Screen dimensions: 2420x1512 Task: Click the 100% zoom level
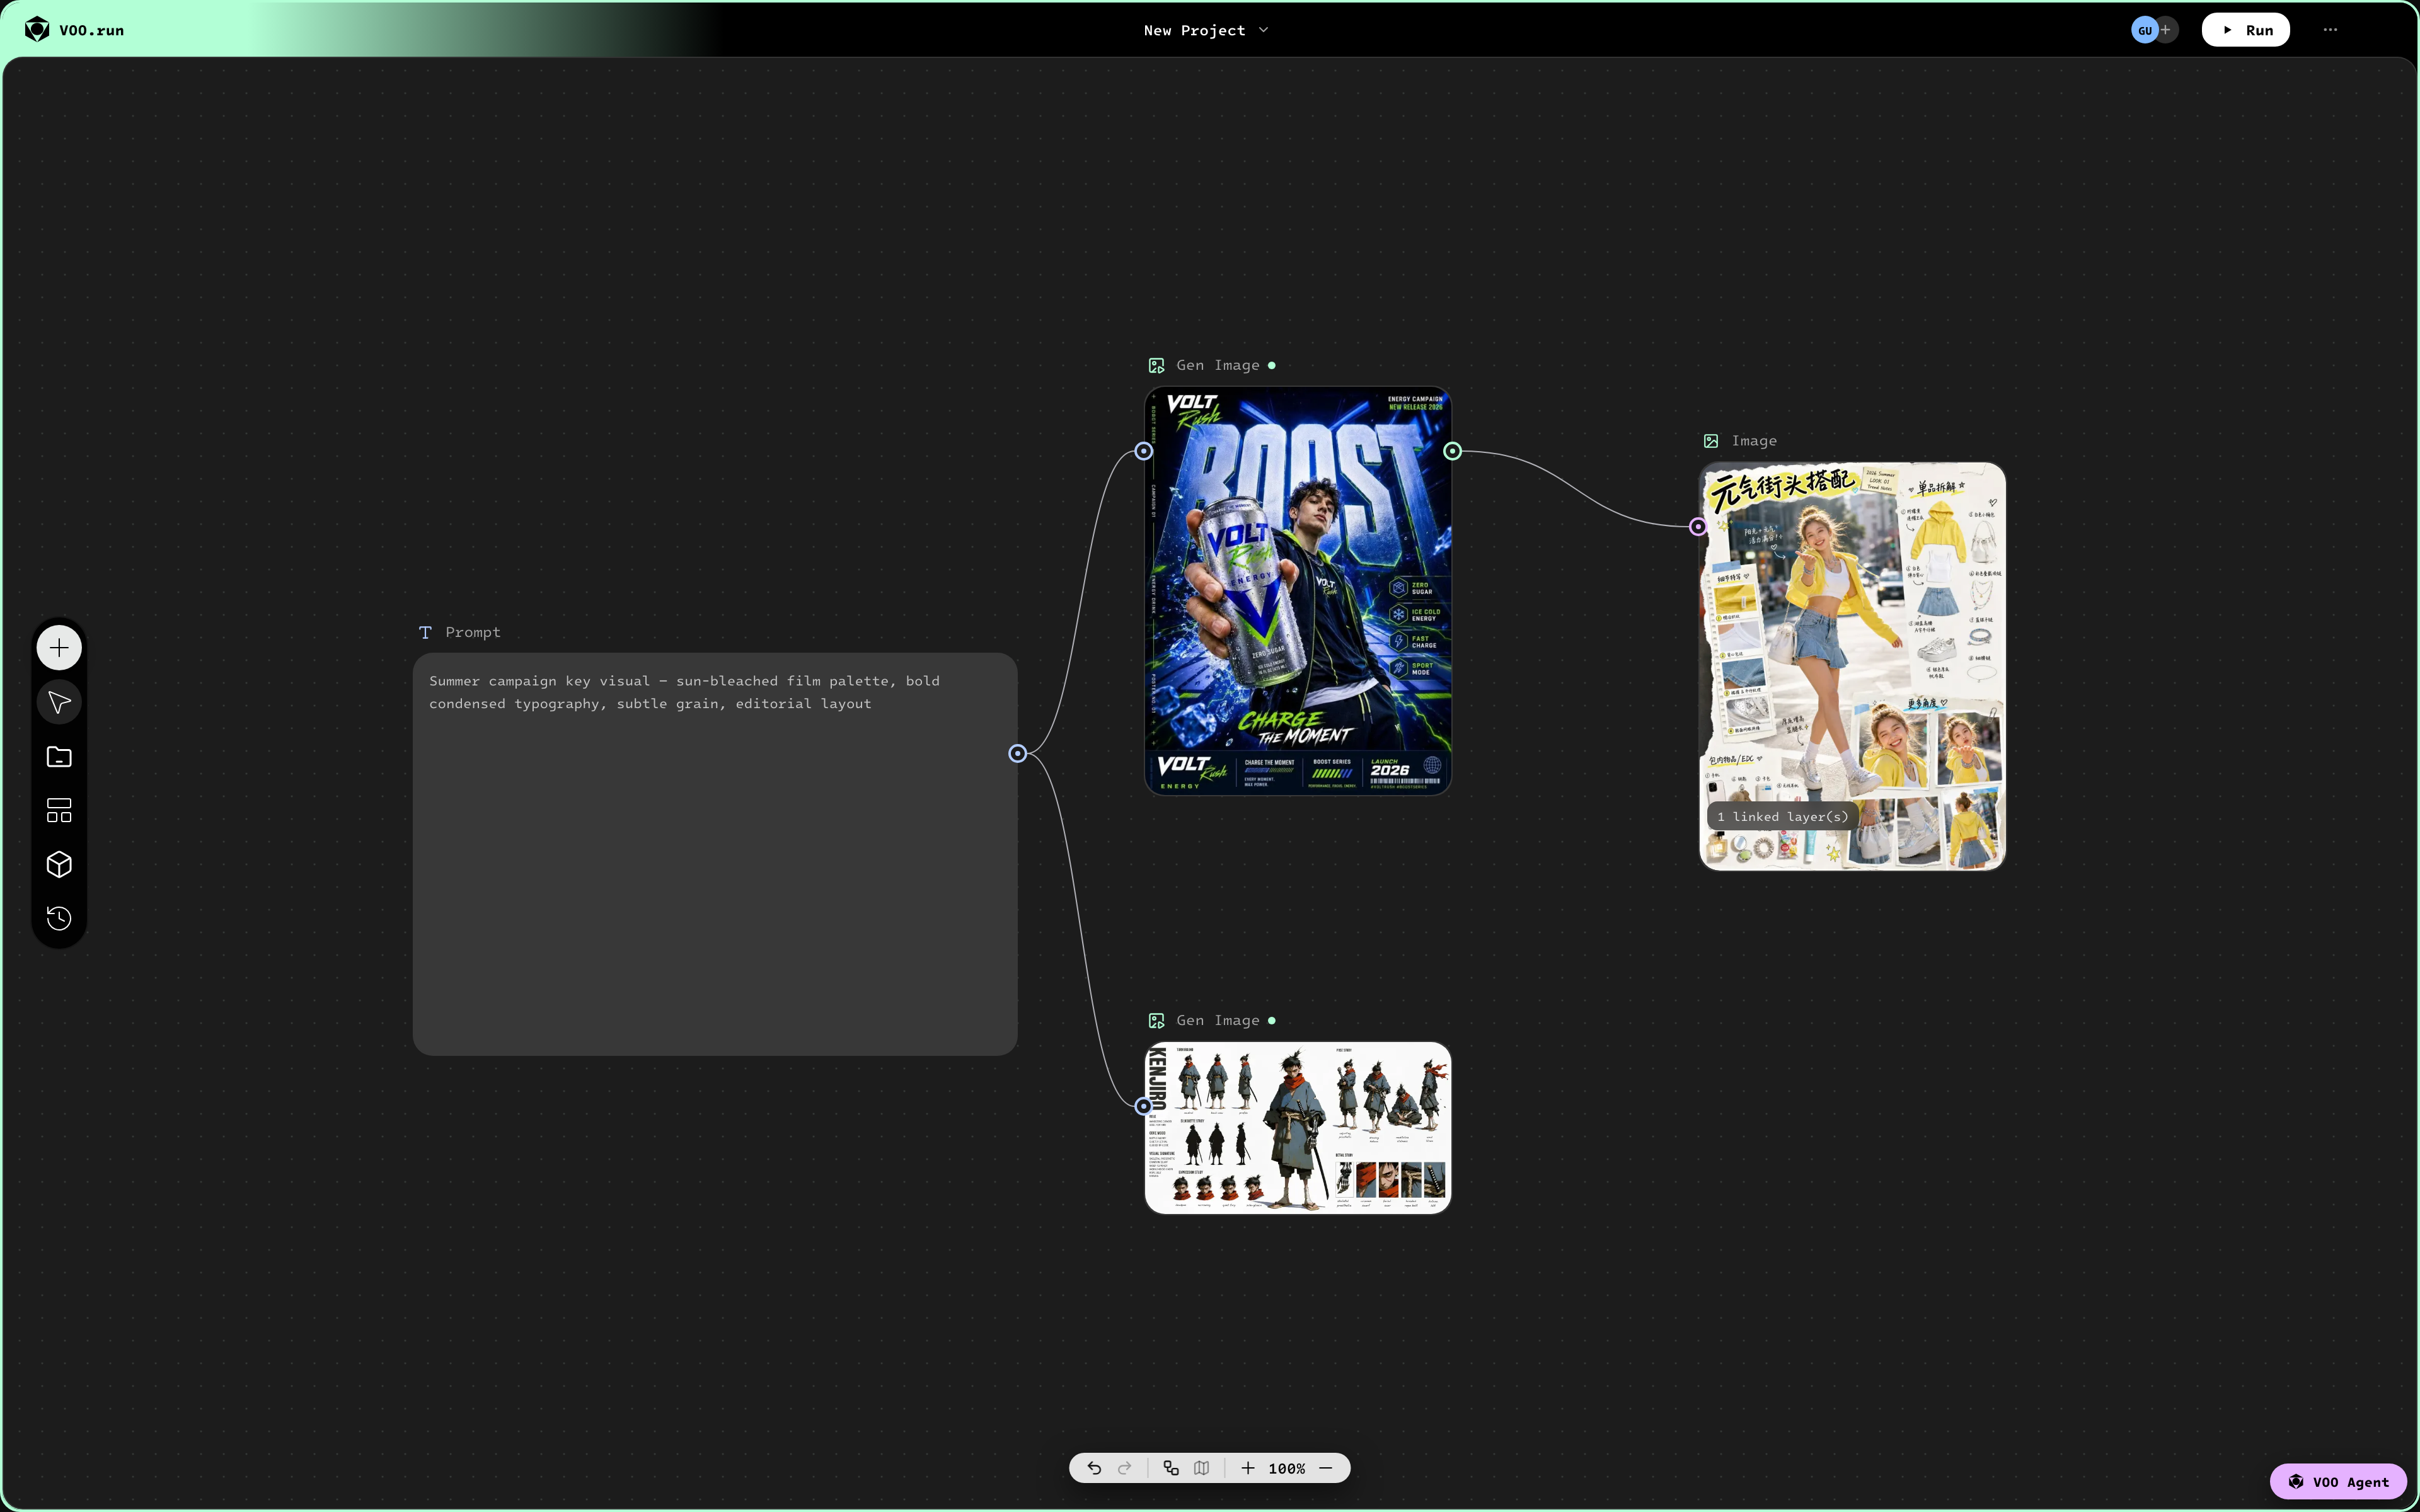[1287, 1468]
